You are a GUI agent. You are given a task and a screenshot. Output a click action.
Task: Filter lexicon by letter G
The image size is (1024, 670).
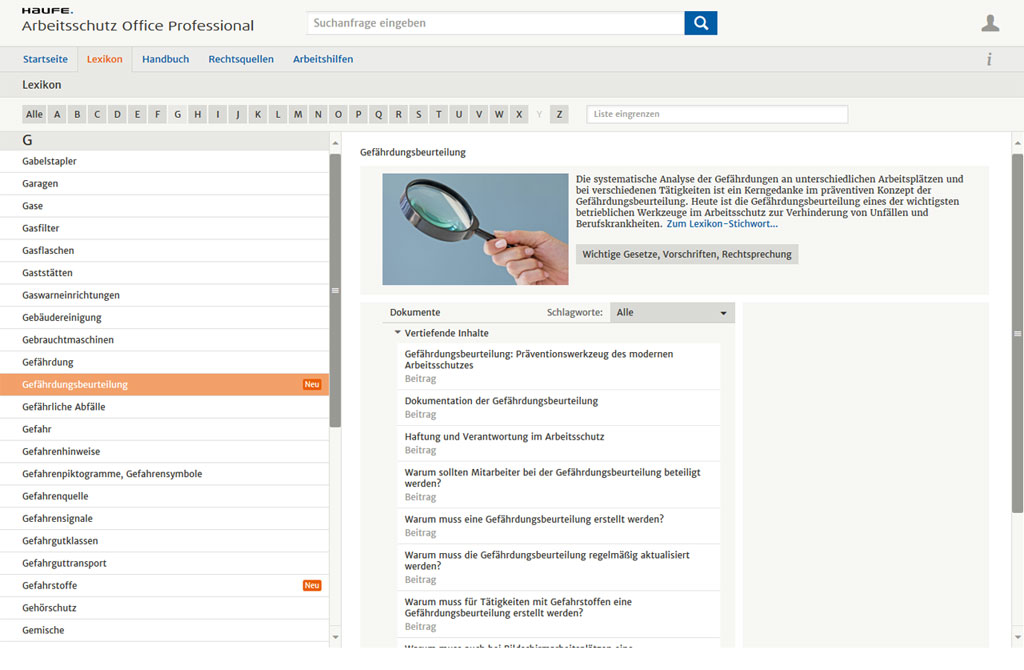[x=178, y=114]
